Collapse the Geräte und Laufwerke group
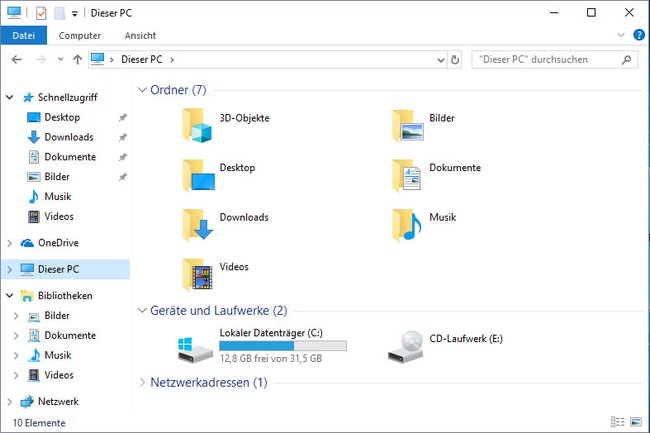650x433 pixels. (142, 310)
